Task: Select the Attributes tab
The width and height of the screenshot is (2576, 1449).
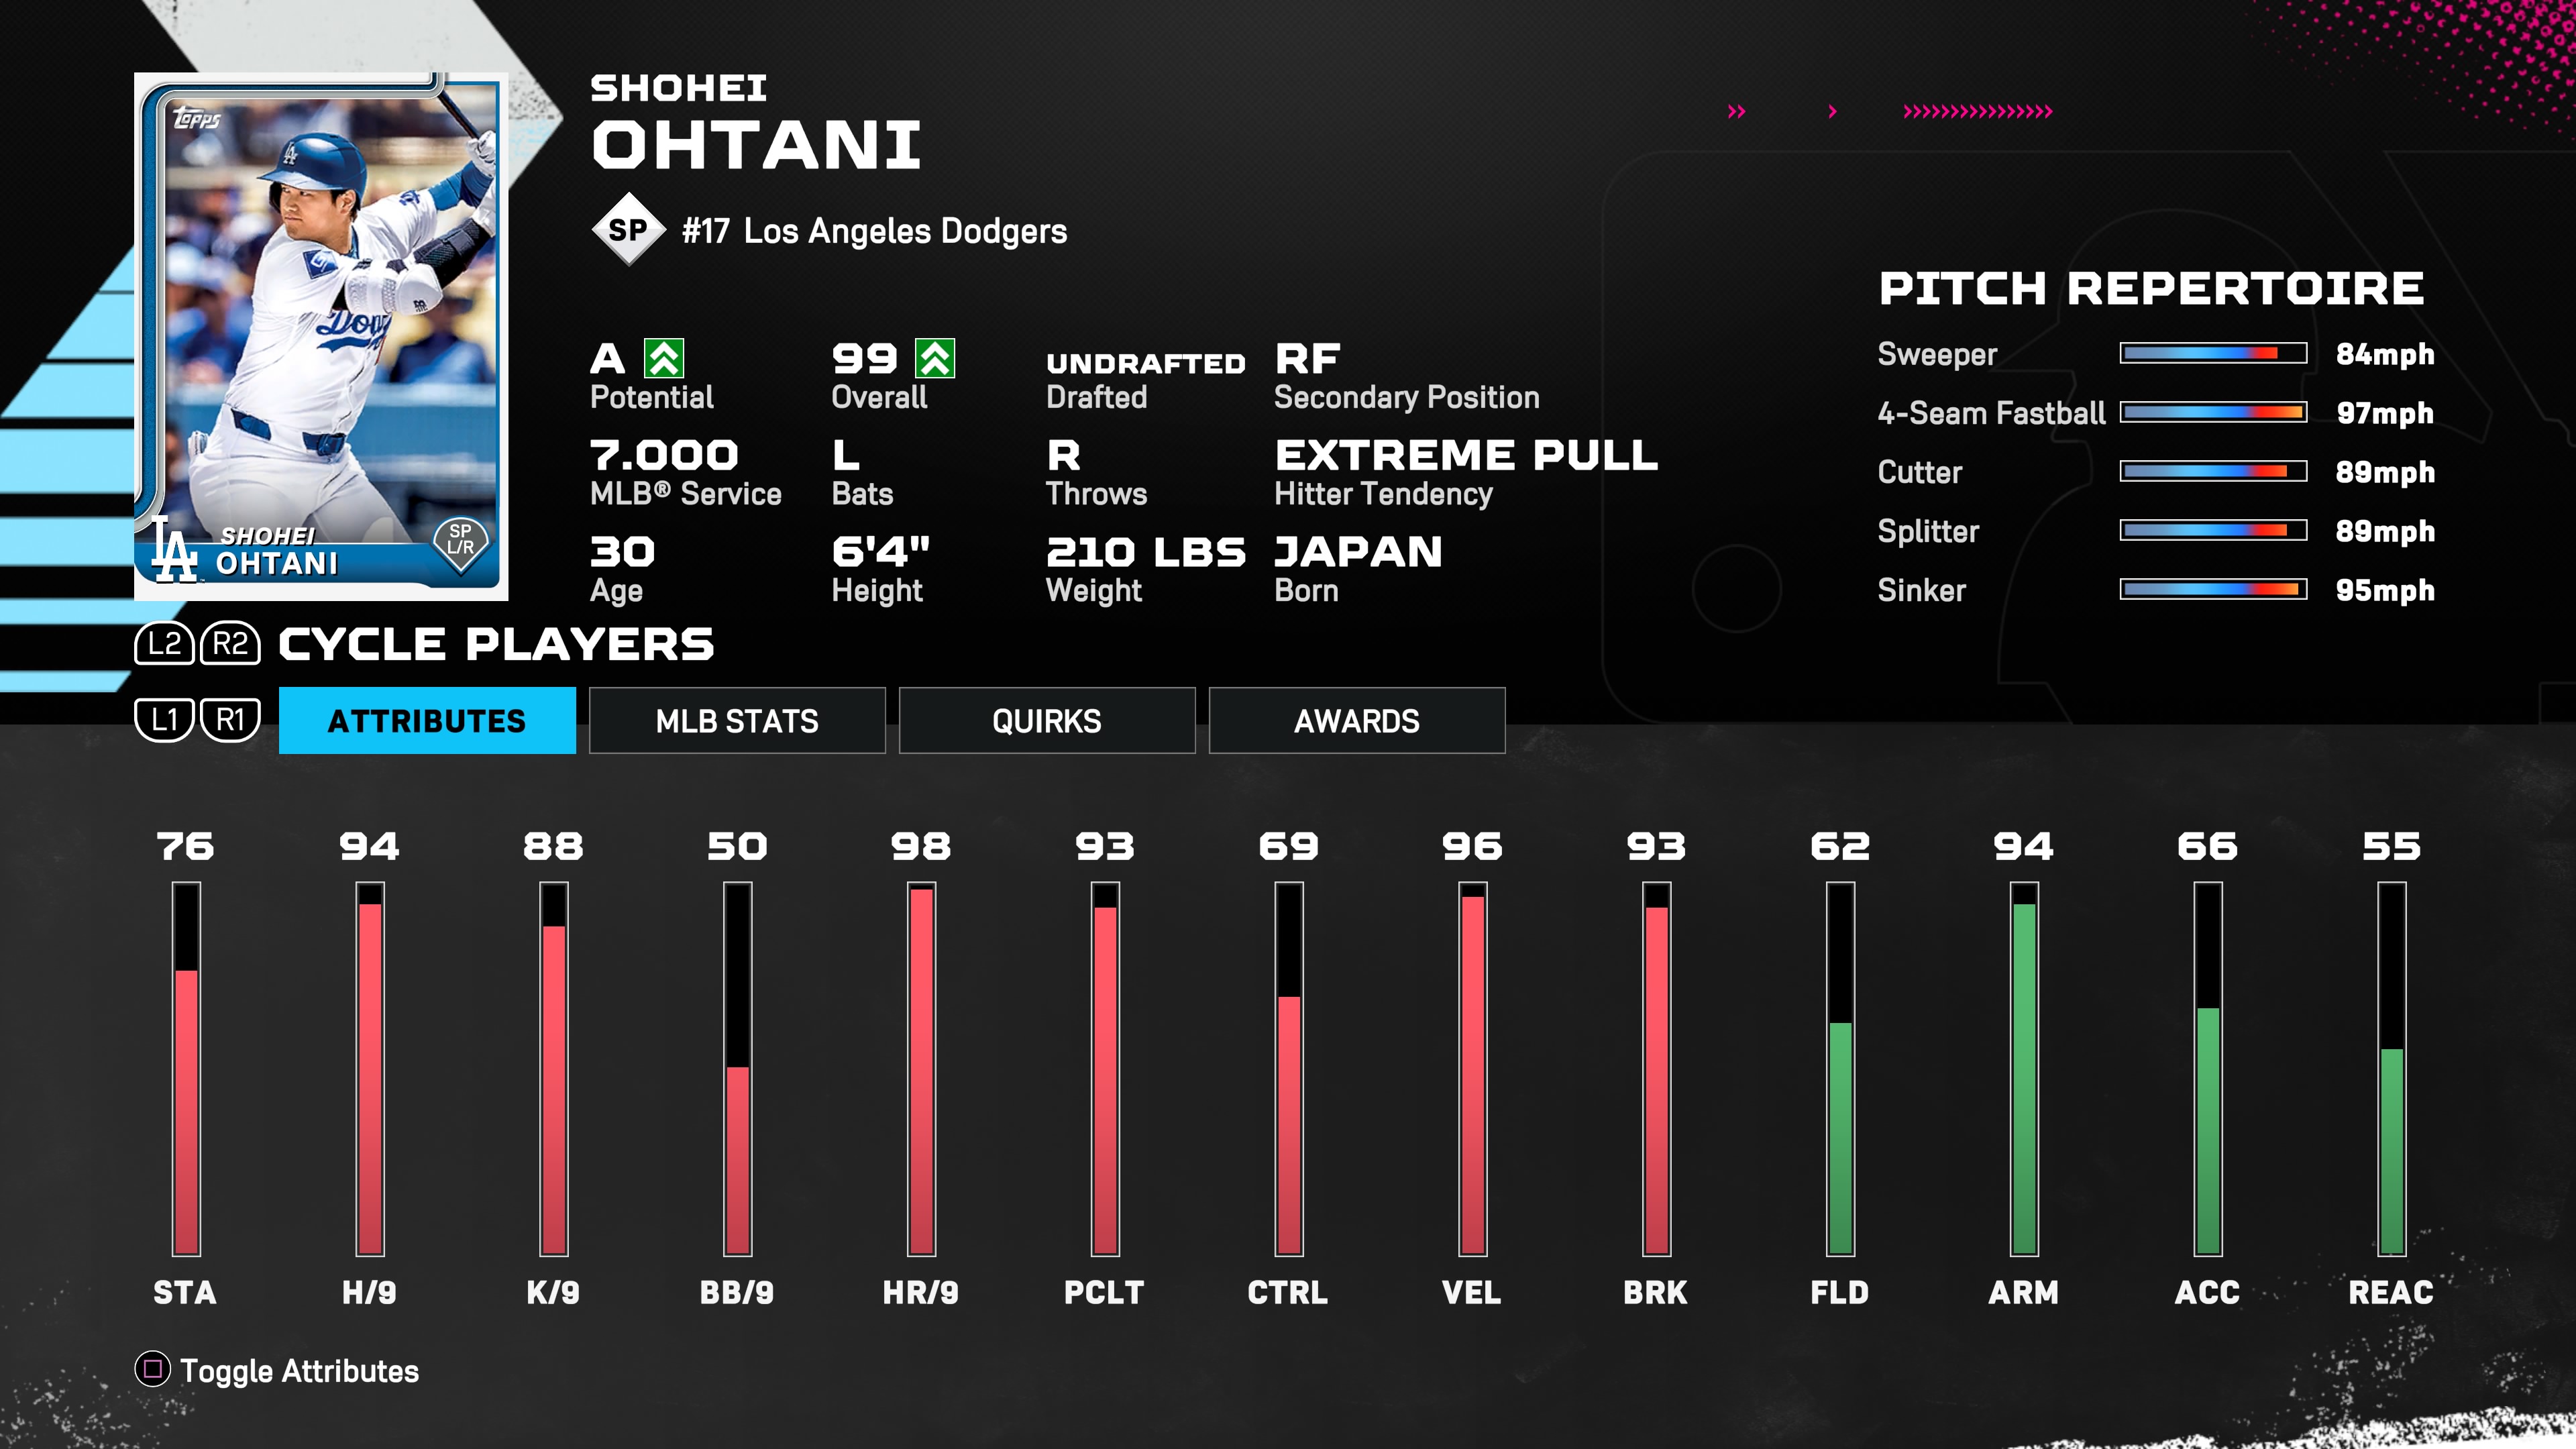Action: coord(427,720)
